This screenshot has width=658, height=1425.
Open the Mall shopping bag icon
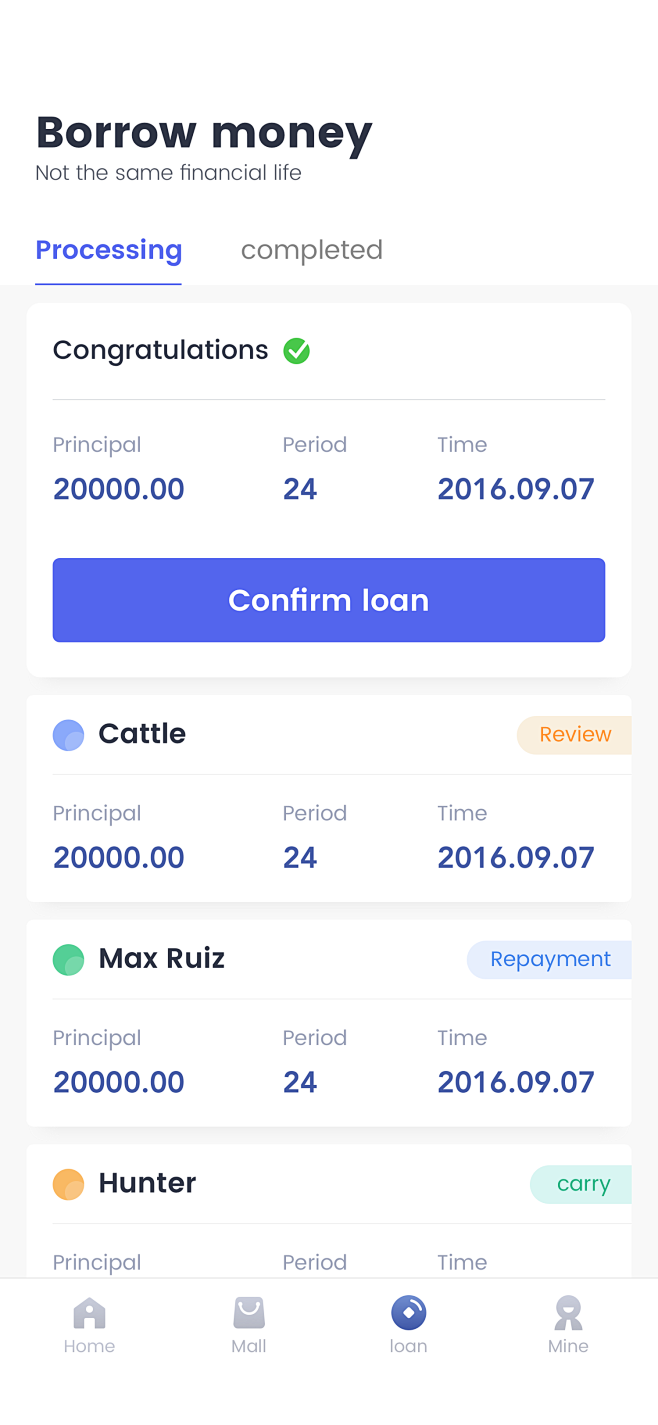249,1312
